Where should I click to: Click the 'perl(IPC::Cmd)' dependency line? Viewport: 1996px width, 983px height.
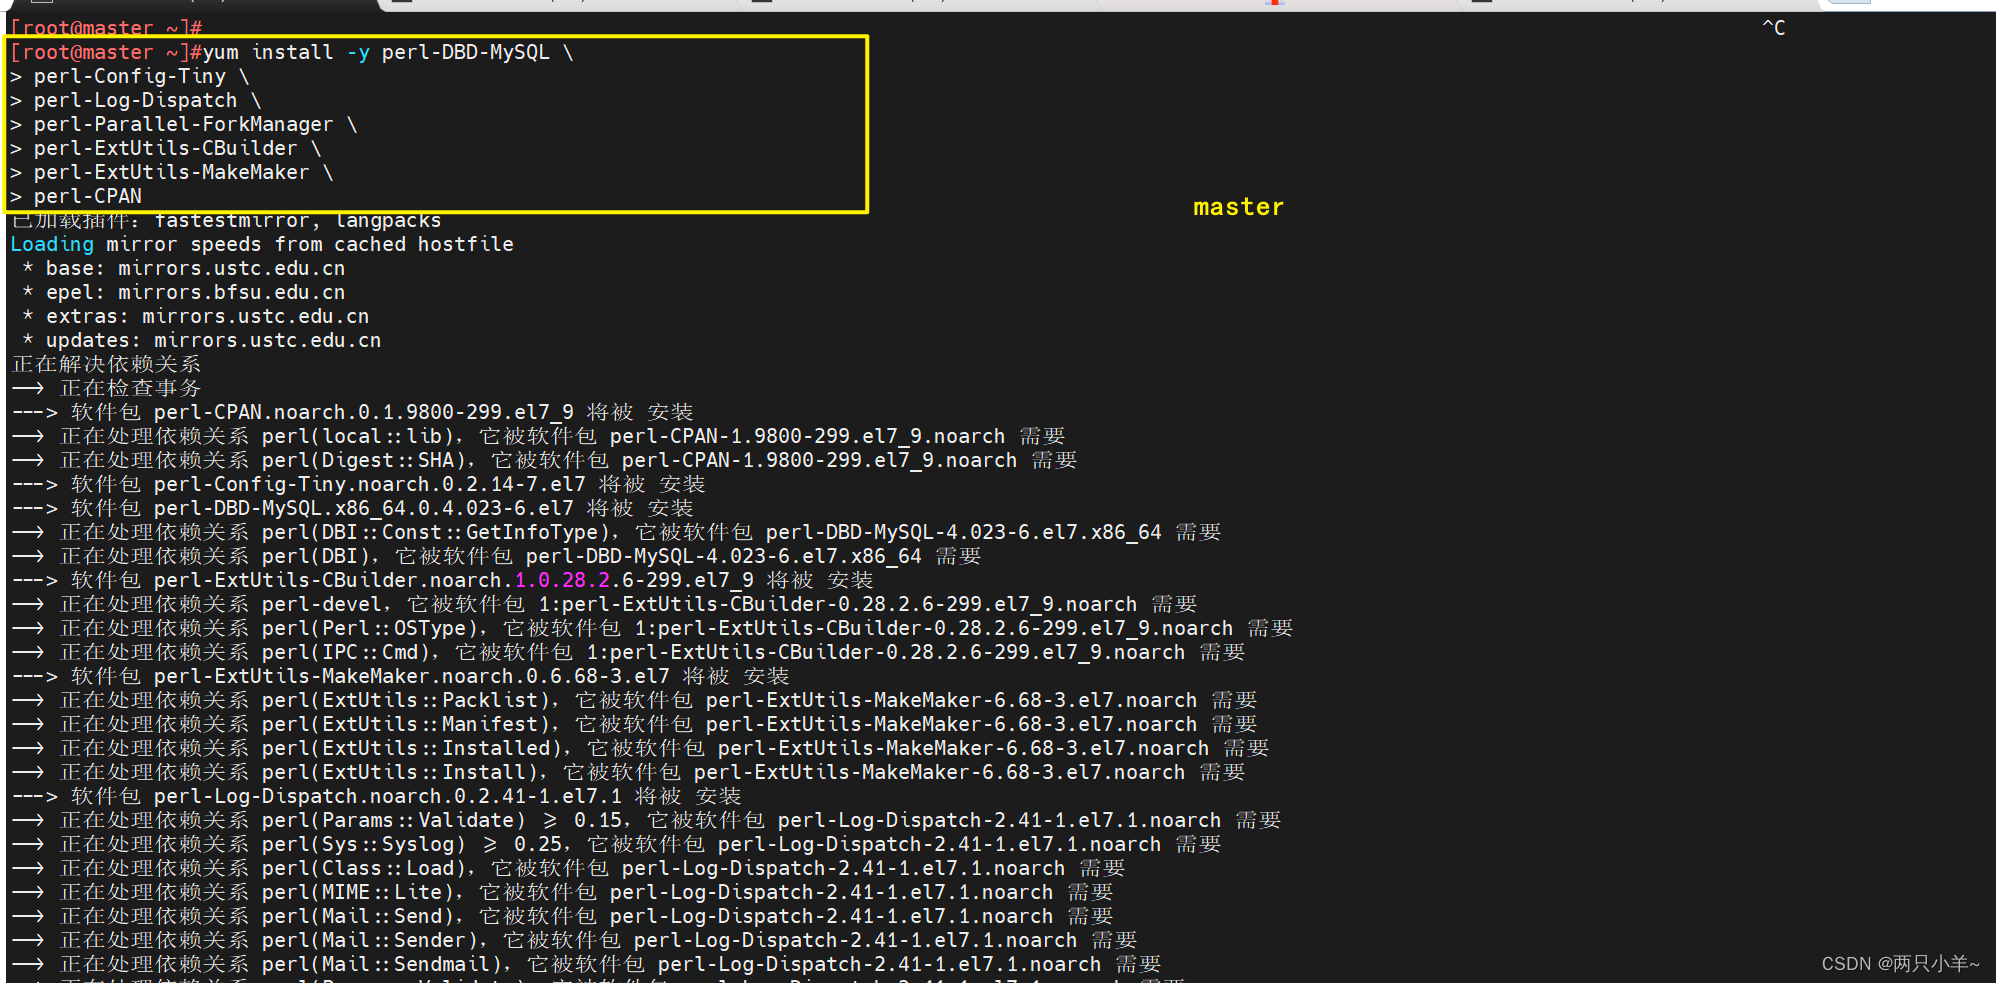tap(628, 652)
